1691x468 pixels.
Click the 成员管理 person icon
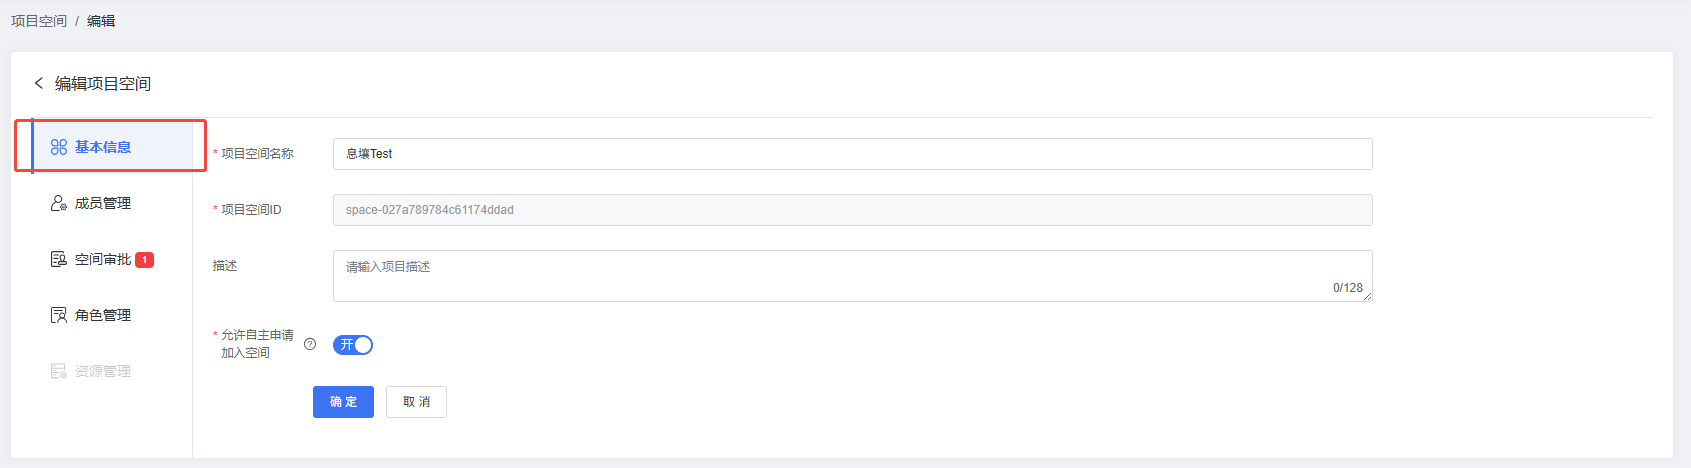(59, 203)
